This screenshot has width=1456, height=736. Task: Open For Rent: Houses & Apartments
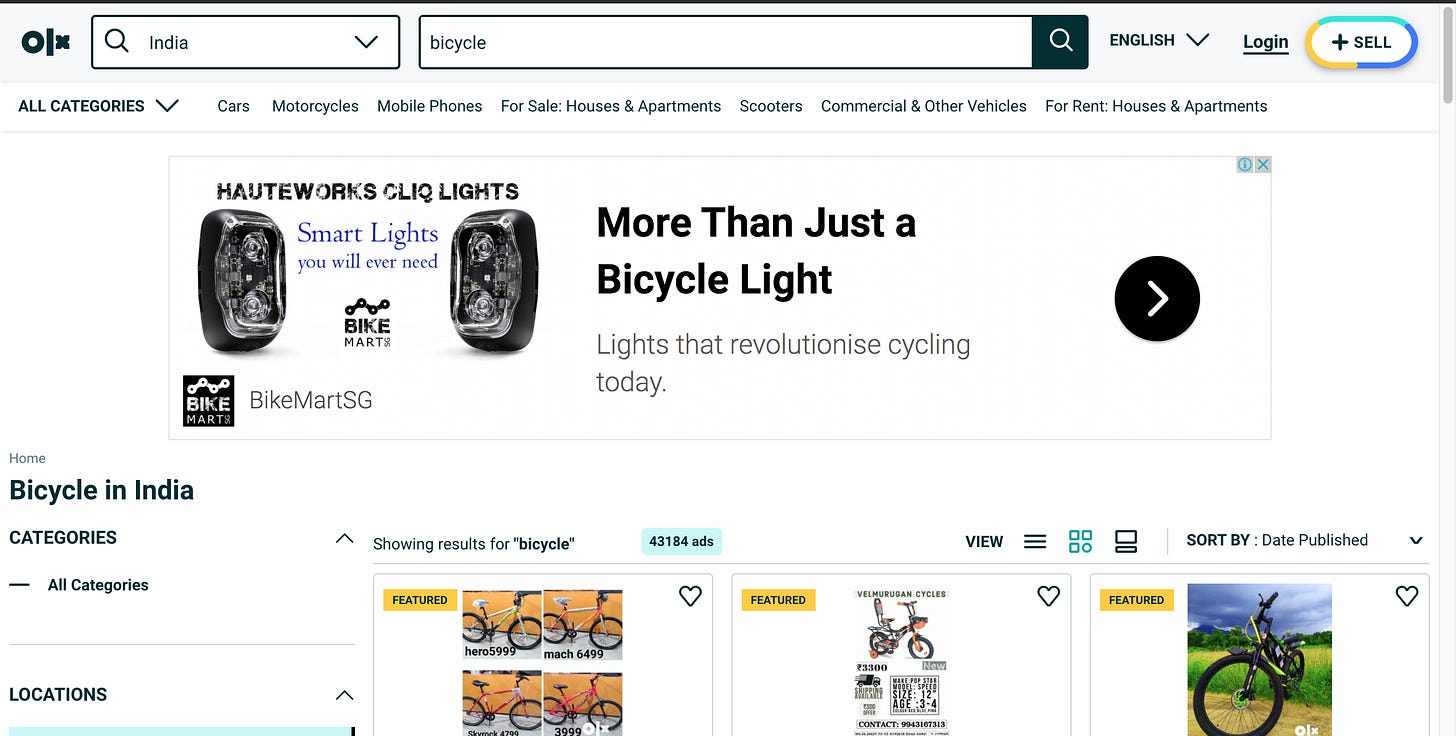tap(1156, 106)
